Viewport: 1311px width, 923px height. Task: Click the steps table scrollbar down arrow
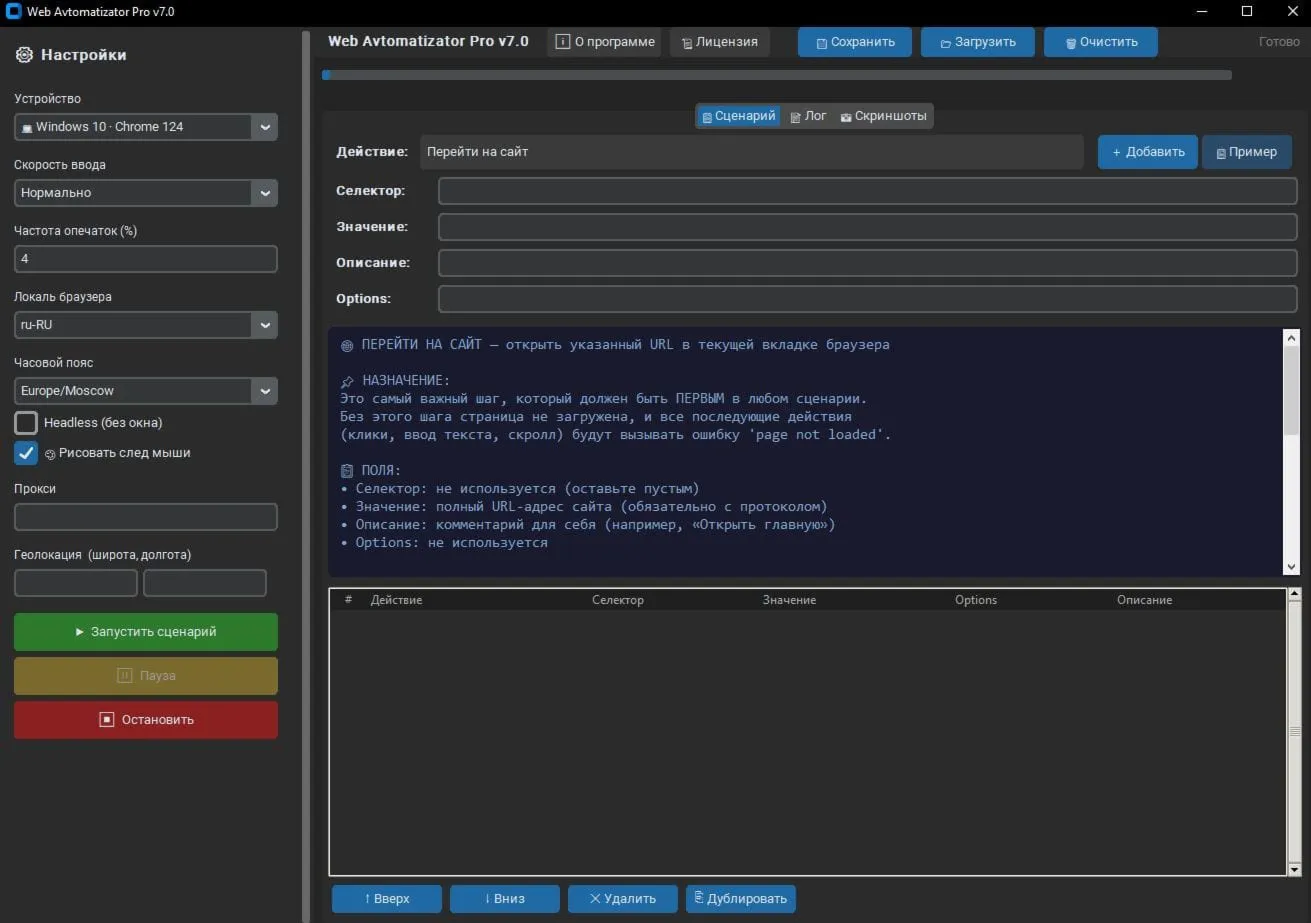1295,869
